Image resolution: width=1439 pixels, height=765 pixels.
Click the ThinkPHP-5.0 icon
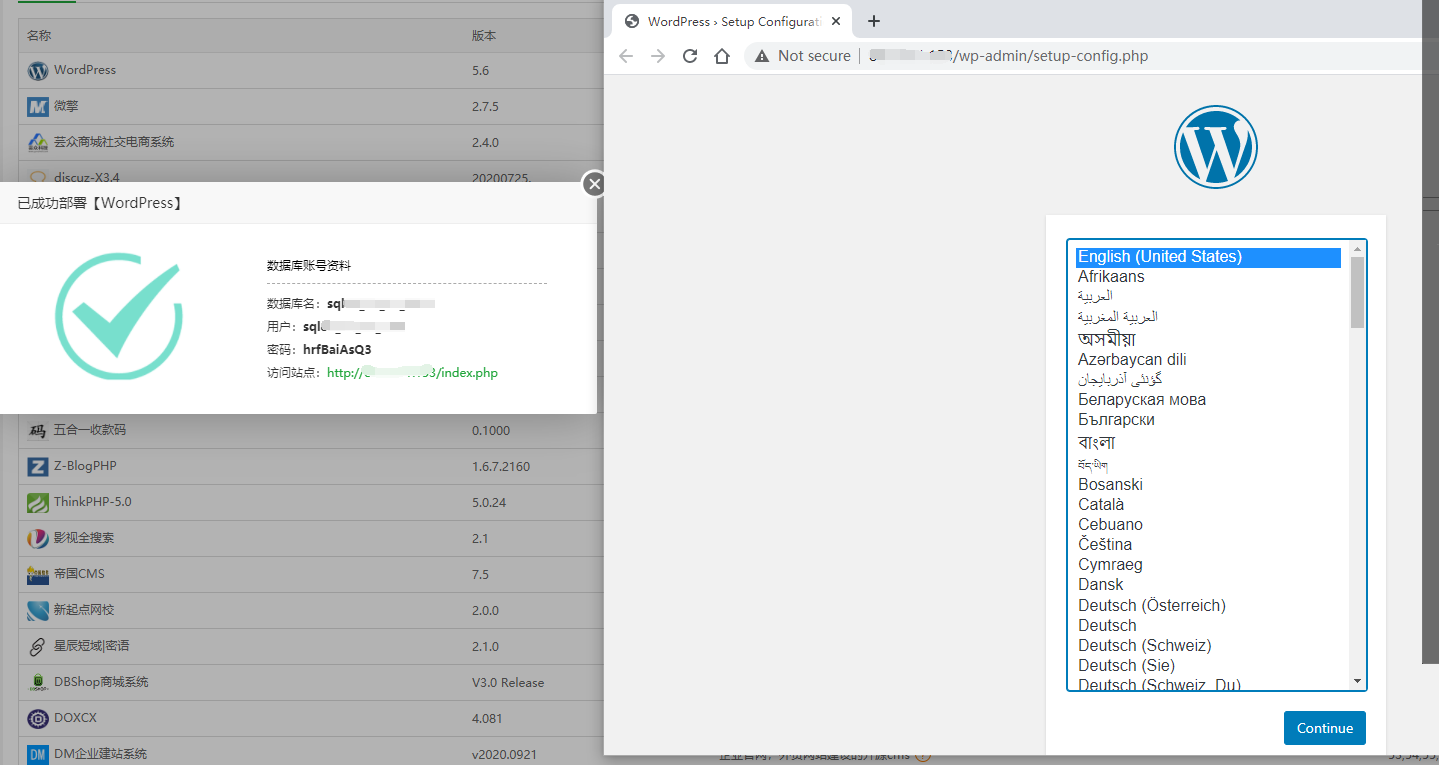[38, 503]
